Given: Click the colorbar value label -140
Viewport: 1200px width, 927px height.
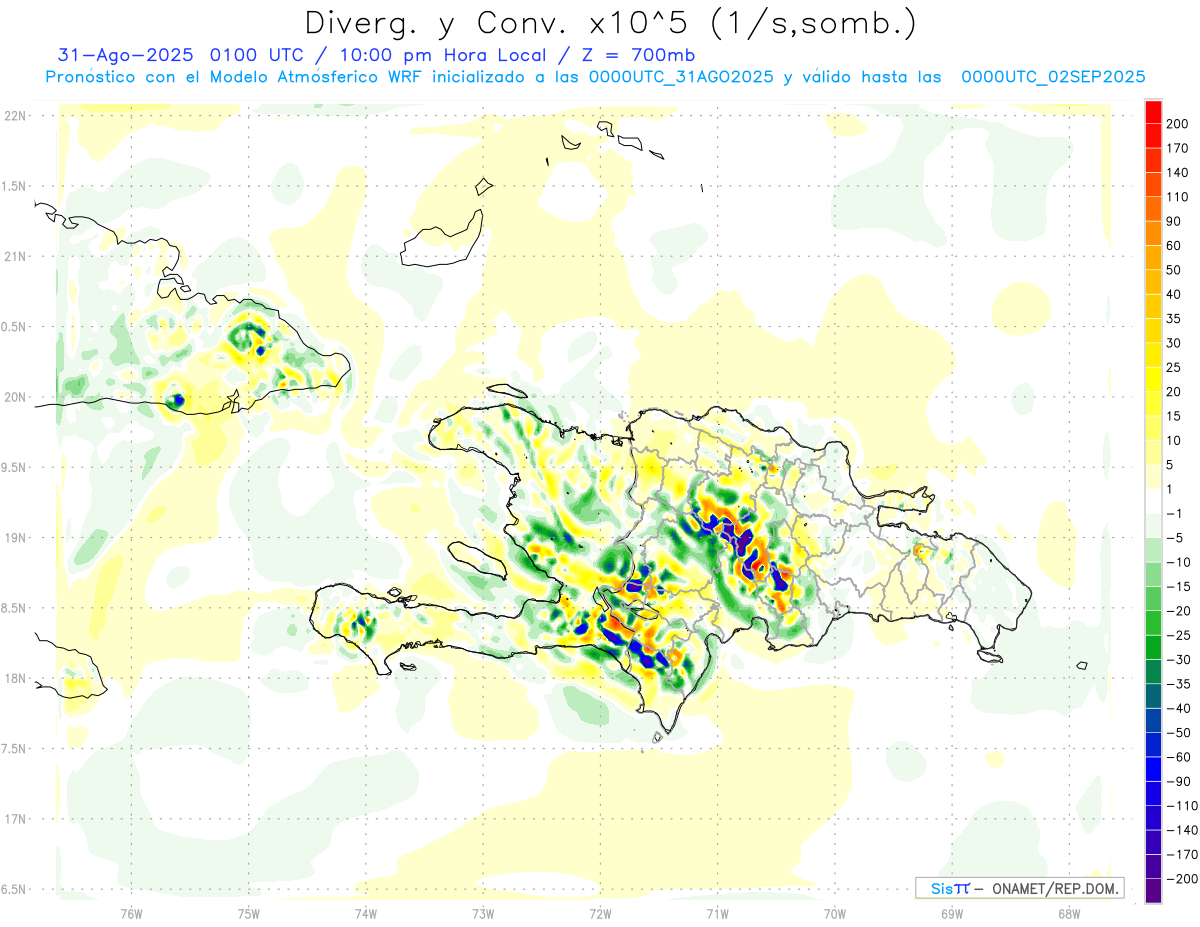Looking at the screenshot, I should tap(1181, 830).
